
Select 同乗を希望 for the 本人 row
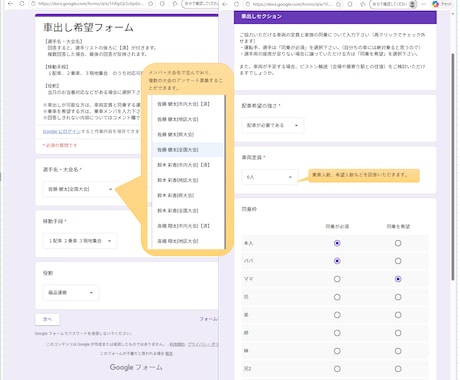tap(398, 243)
